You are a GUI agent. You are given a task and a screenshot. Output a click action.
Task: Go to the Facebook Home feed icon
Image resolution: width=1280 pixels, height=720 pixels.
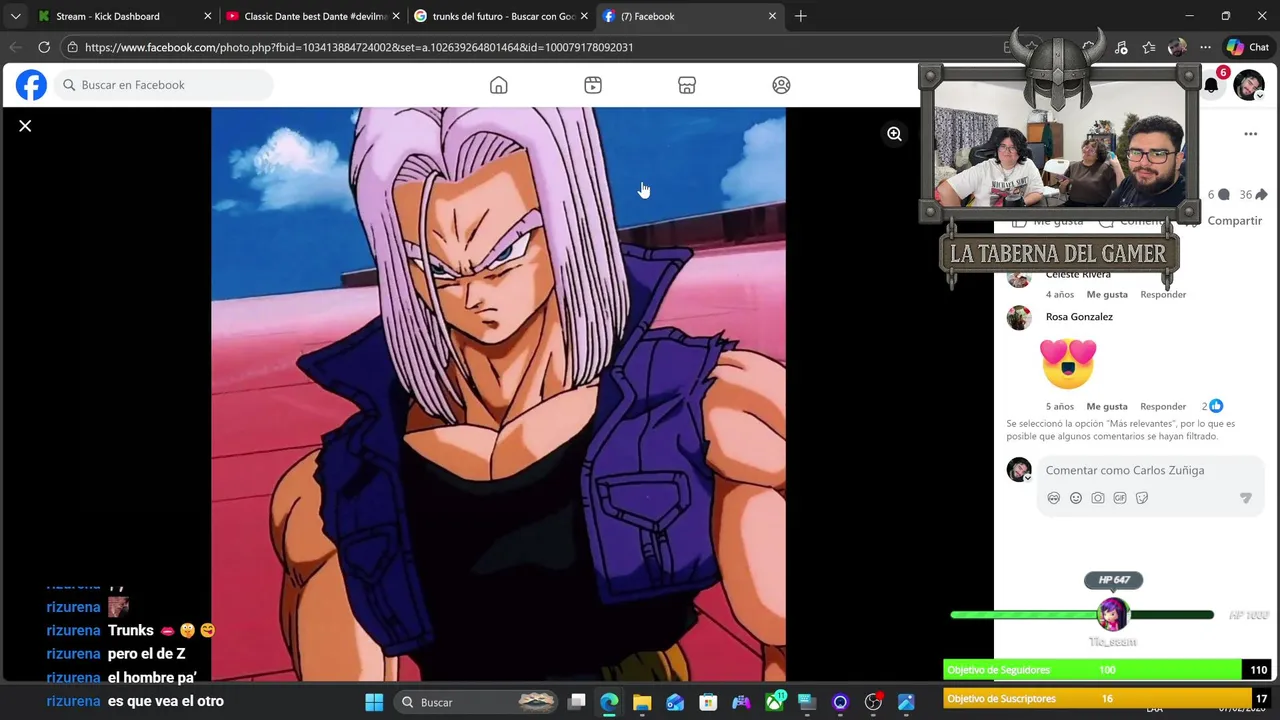[x=498, y=85]
